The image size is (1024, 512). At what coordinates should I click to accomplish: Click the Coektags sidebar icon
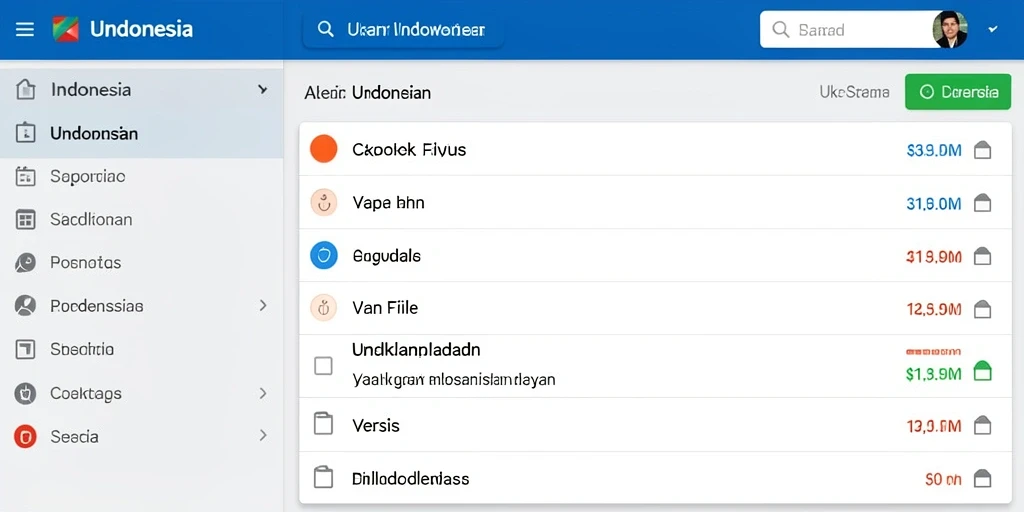[25, 393]
